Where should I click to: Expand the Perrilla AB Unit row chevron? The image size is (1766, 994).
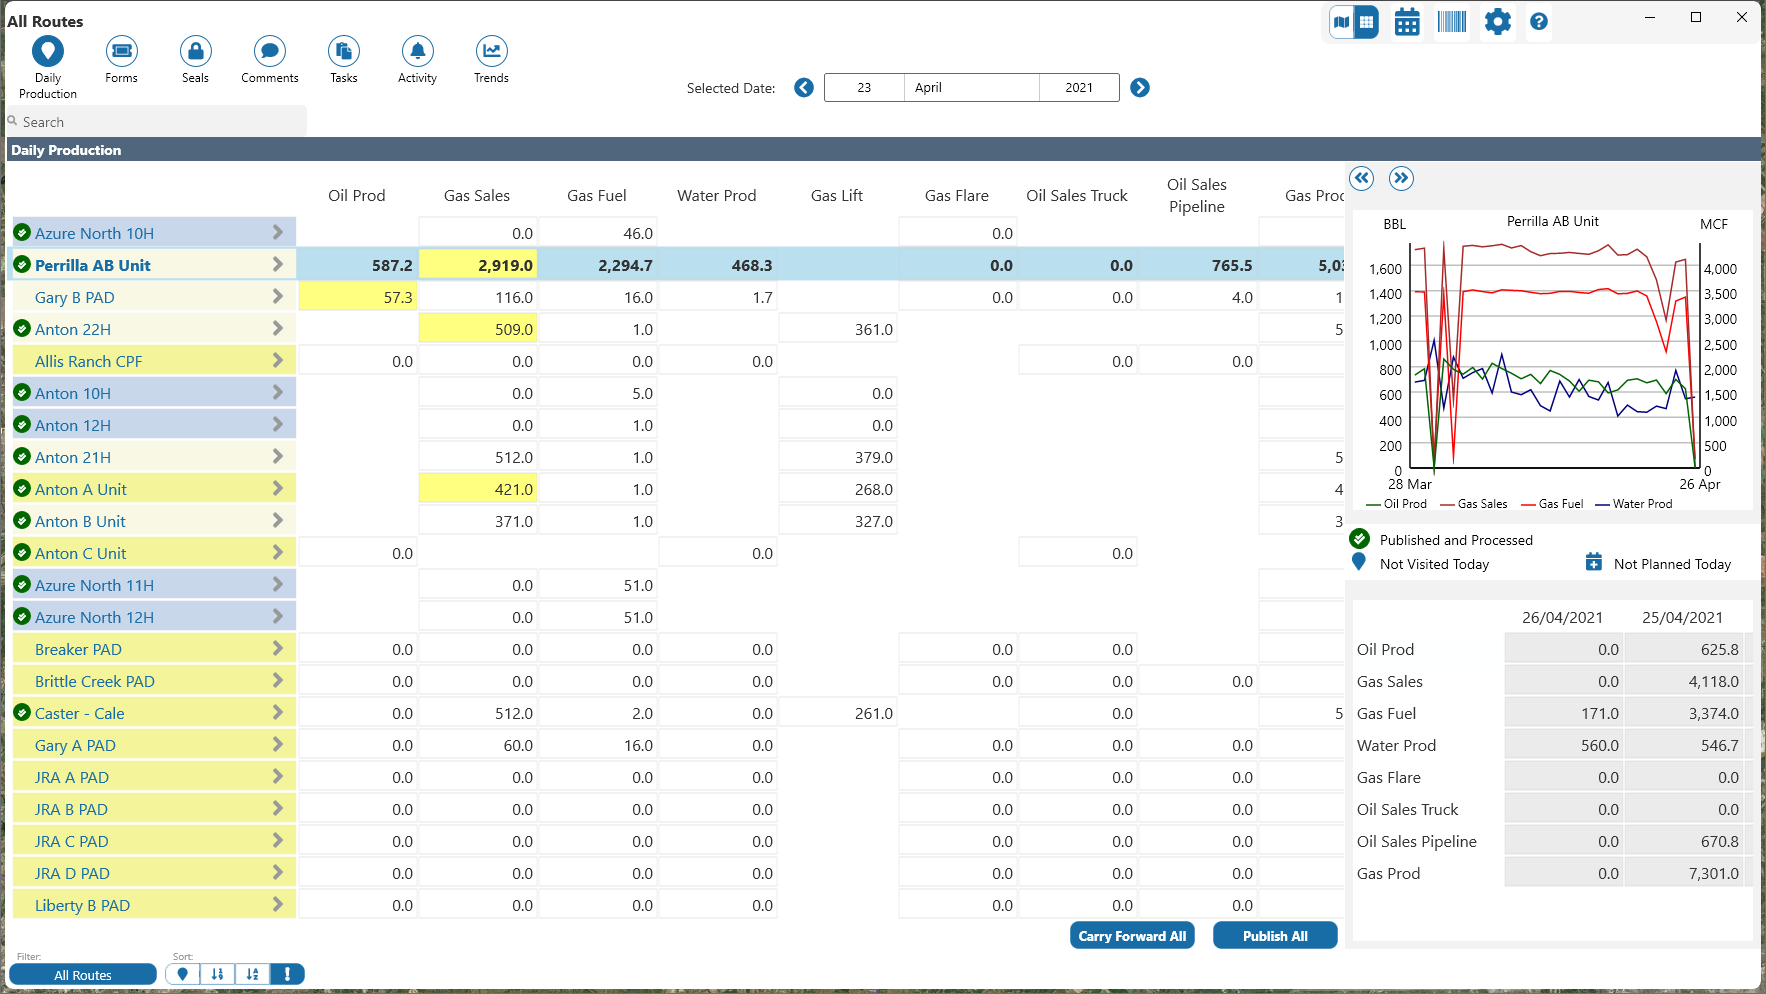(x=278, y=265)
